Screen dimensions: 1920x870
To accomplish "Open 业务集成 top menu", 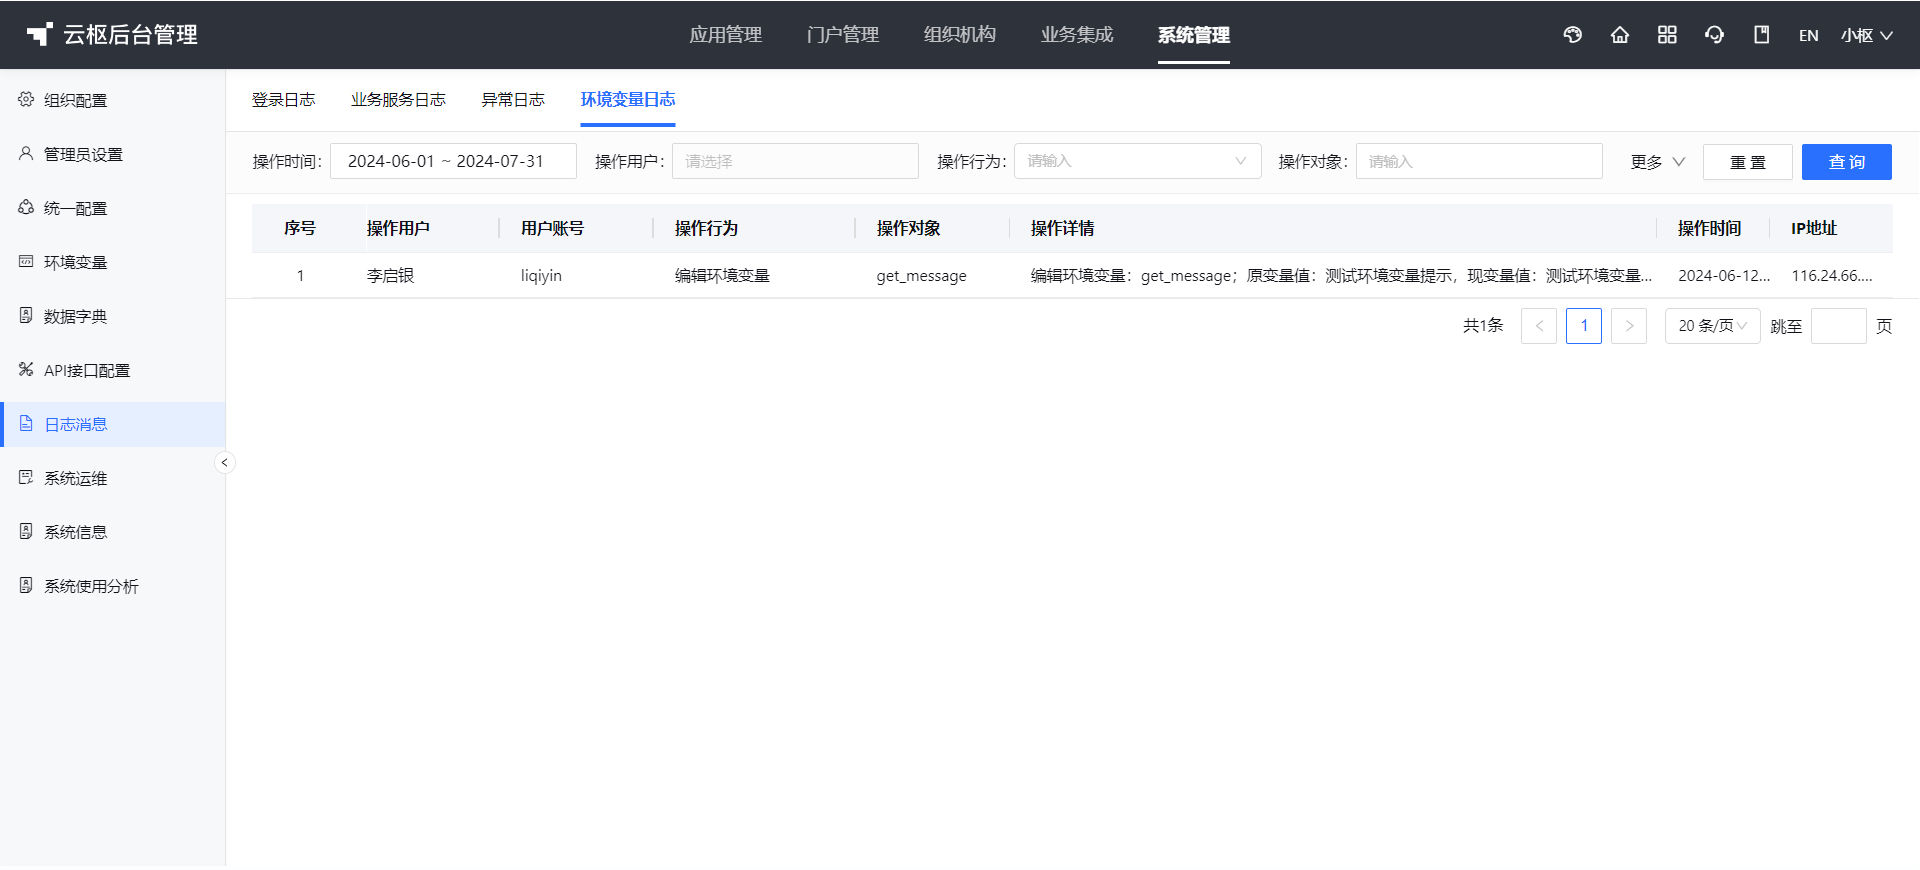I will point(1076,35).
